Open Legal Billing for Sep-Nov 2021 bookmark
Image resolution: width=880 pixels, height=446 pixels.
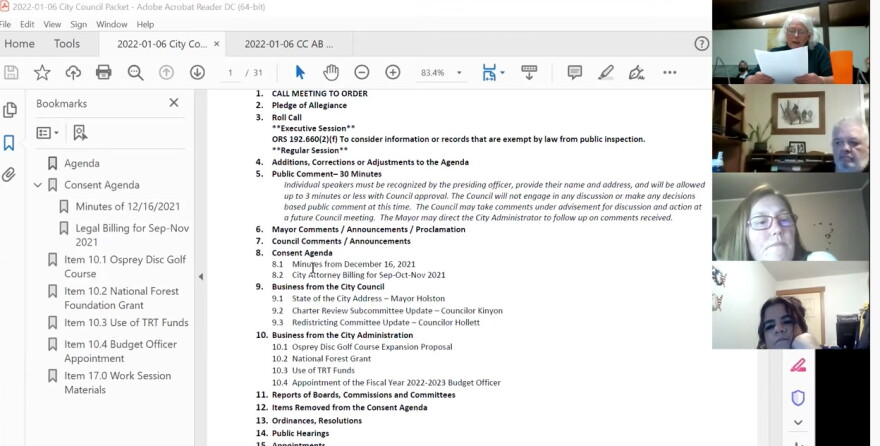coord(132,235)
